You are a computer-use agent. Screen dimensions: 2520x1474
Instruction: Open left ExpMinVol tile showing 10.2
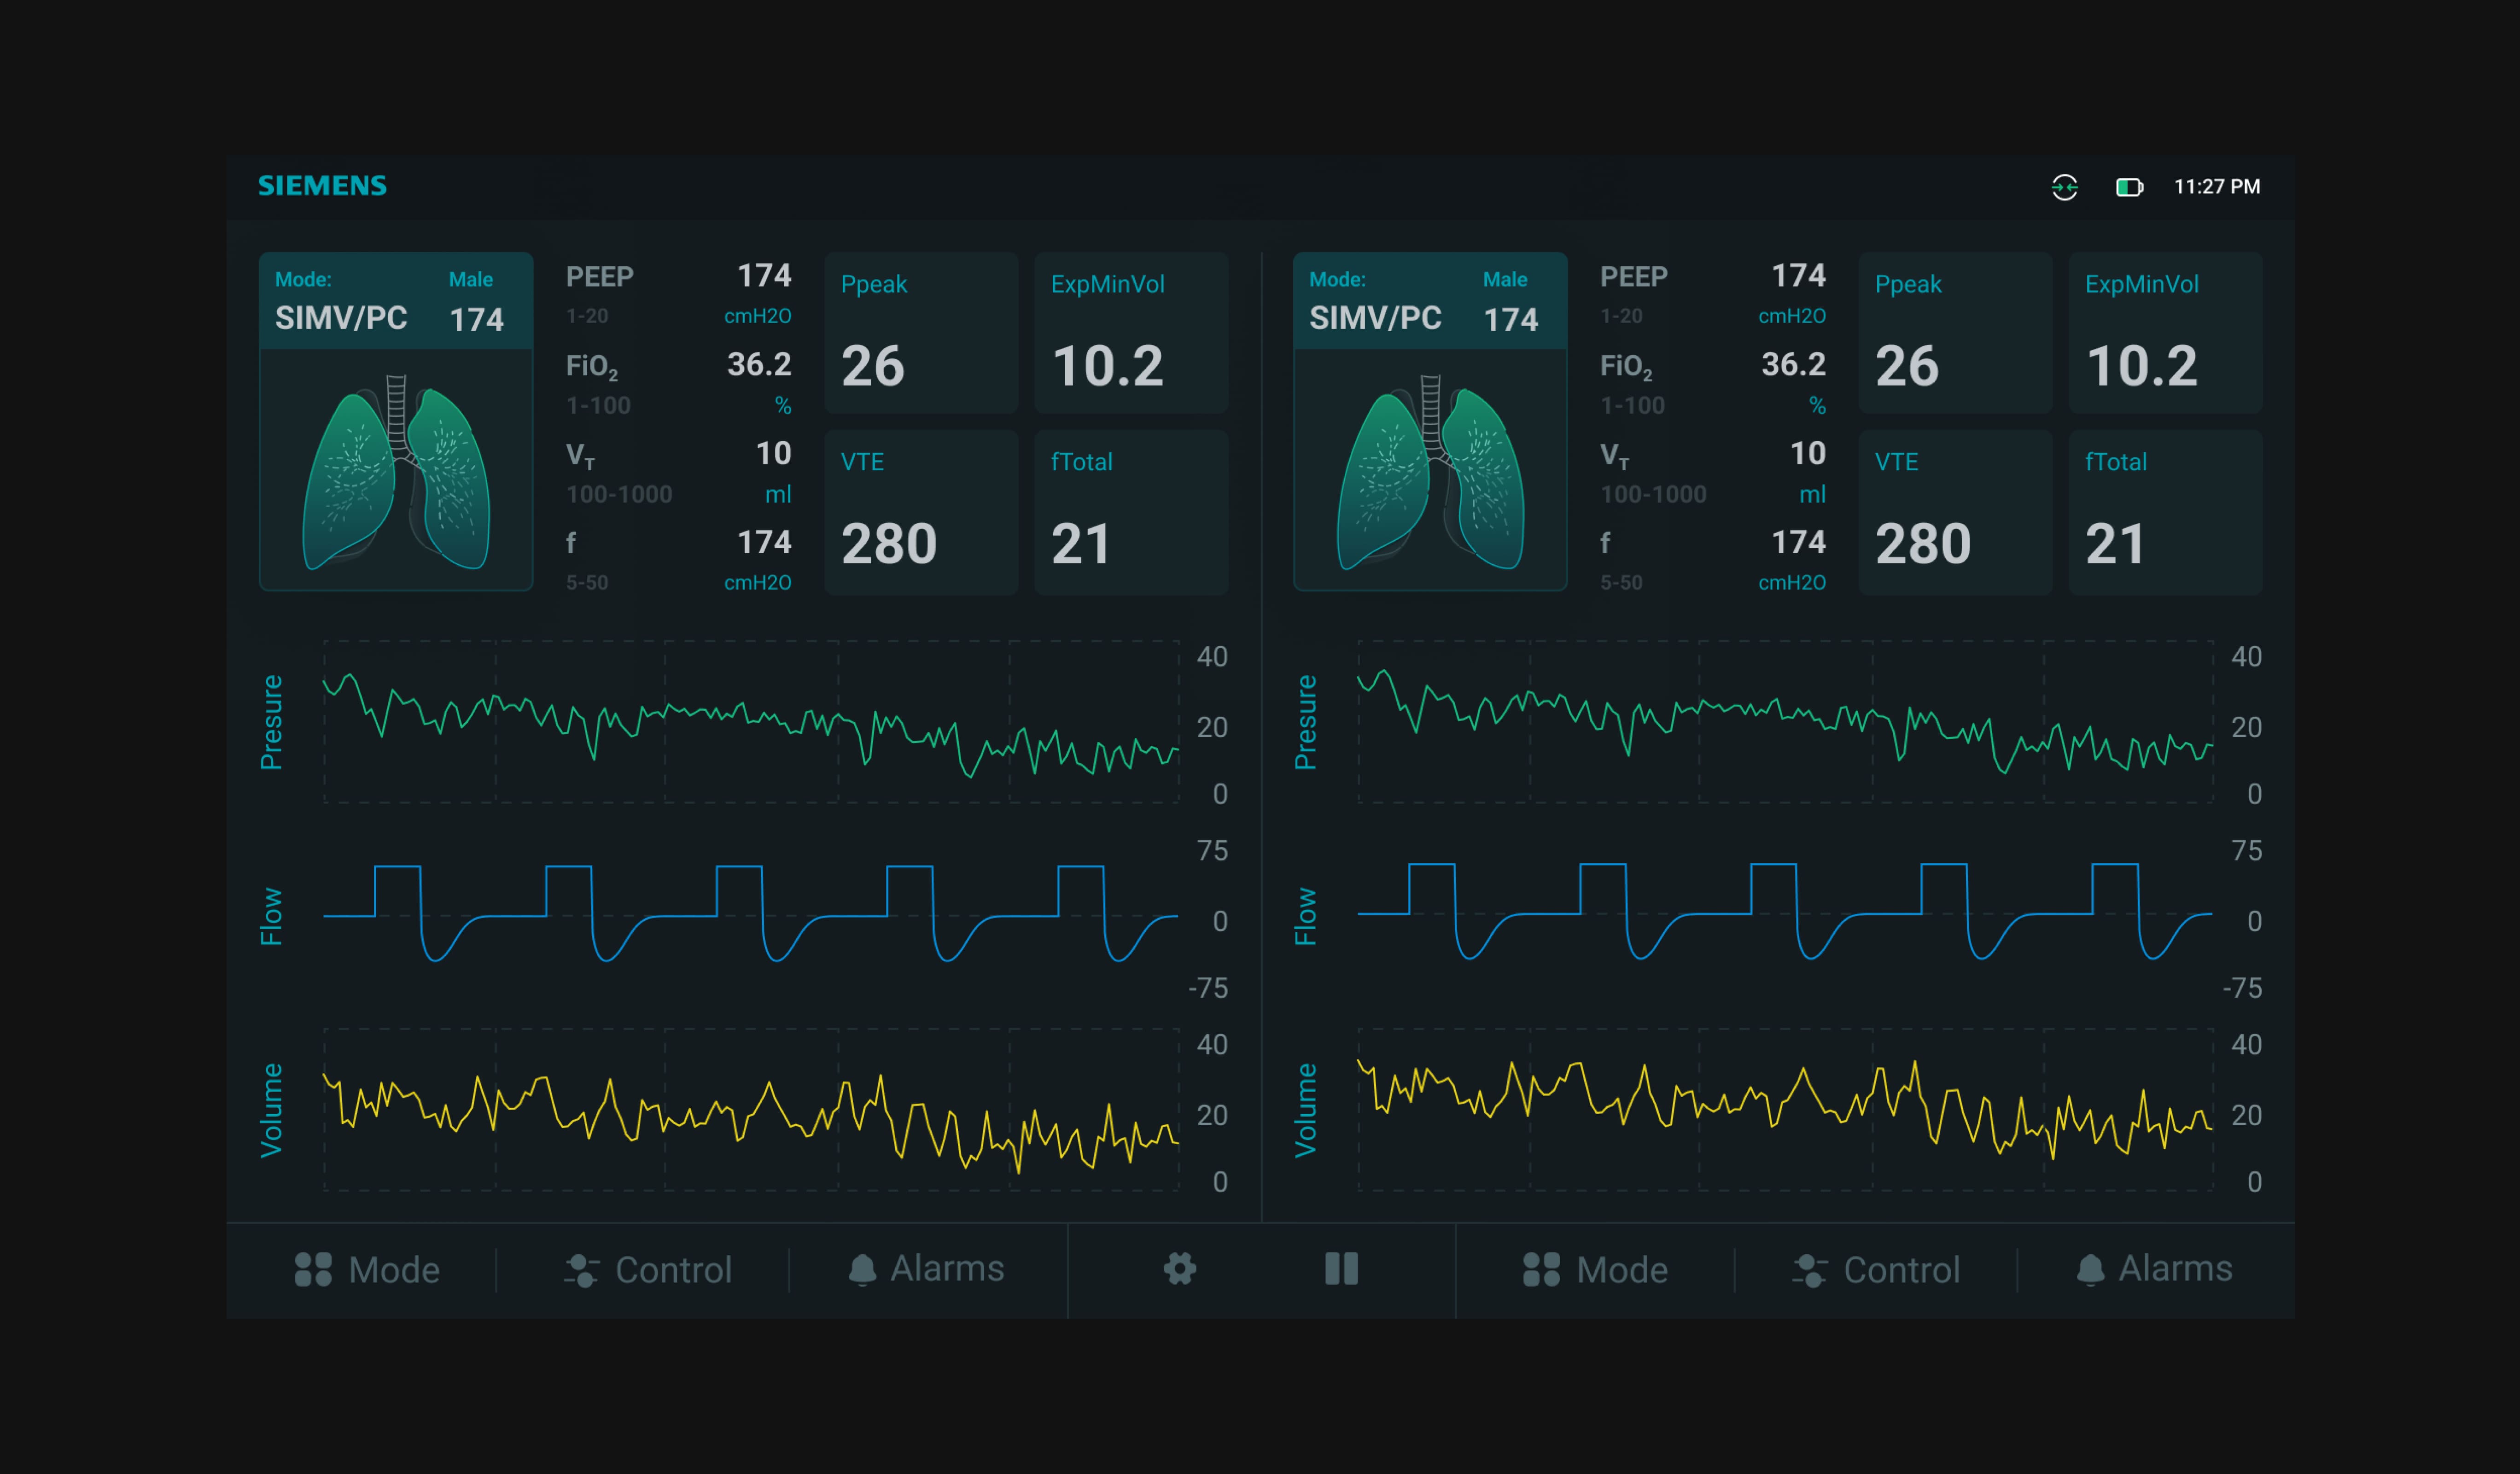click(x=1131, y=333)
